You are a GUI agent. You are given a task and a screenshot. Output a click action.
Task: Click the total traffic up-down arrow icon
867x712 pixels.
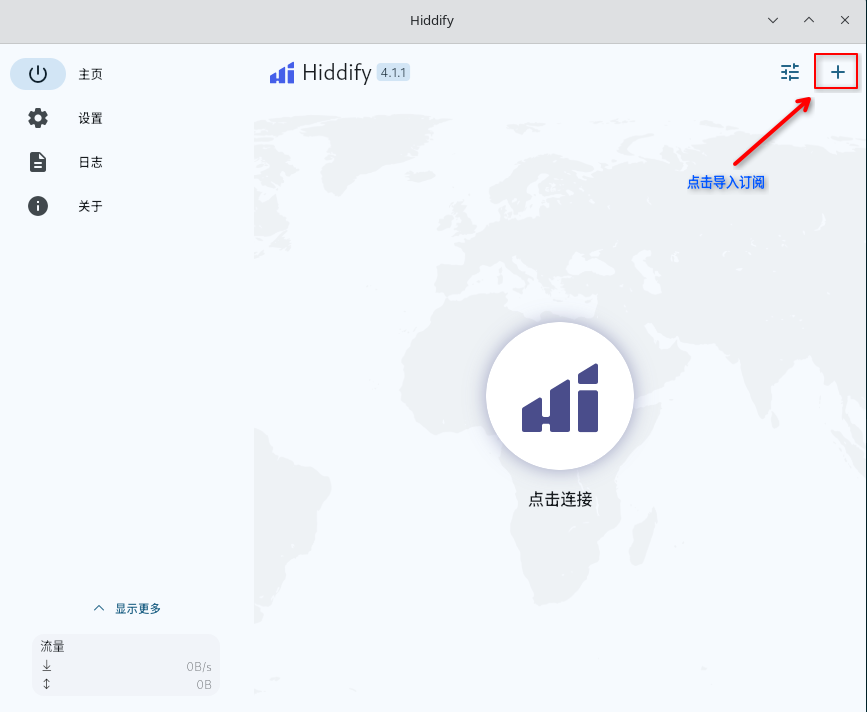46,684
